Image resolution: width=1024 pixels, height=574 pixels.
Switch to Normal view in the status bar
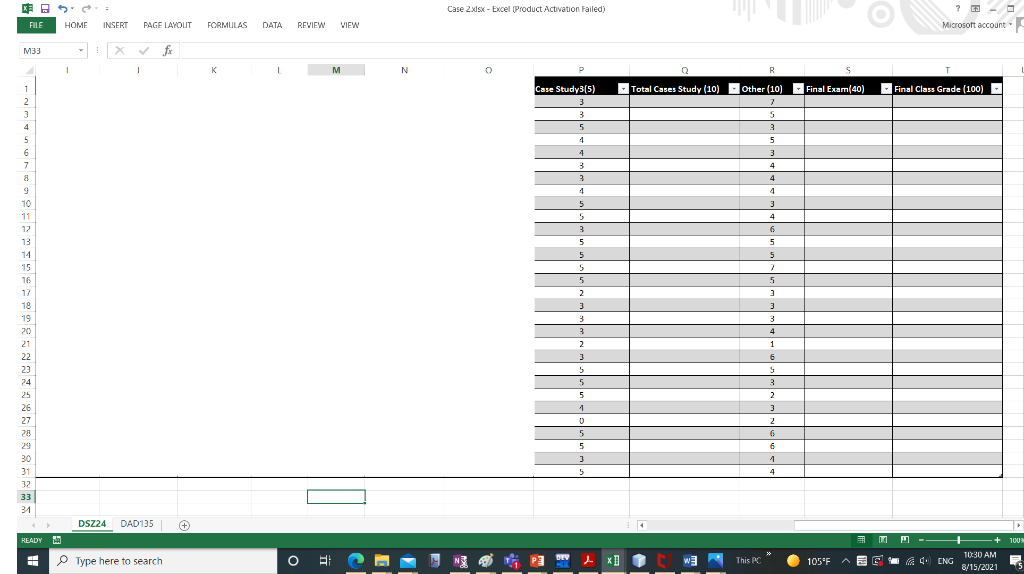point(861,540)
